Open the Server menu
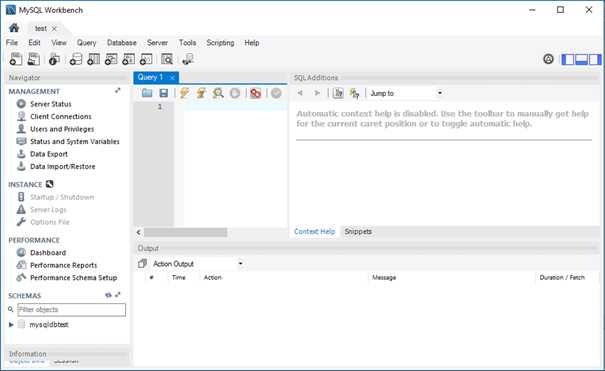This screenshot has height=371, width=605. coord(157,43)
